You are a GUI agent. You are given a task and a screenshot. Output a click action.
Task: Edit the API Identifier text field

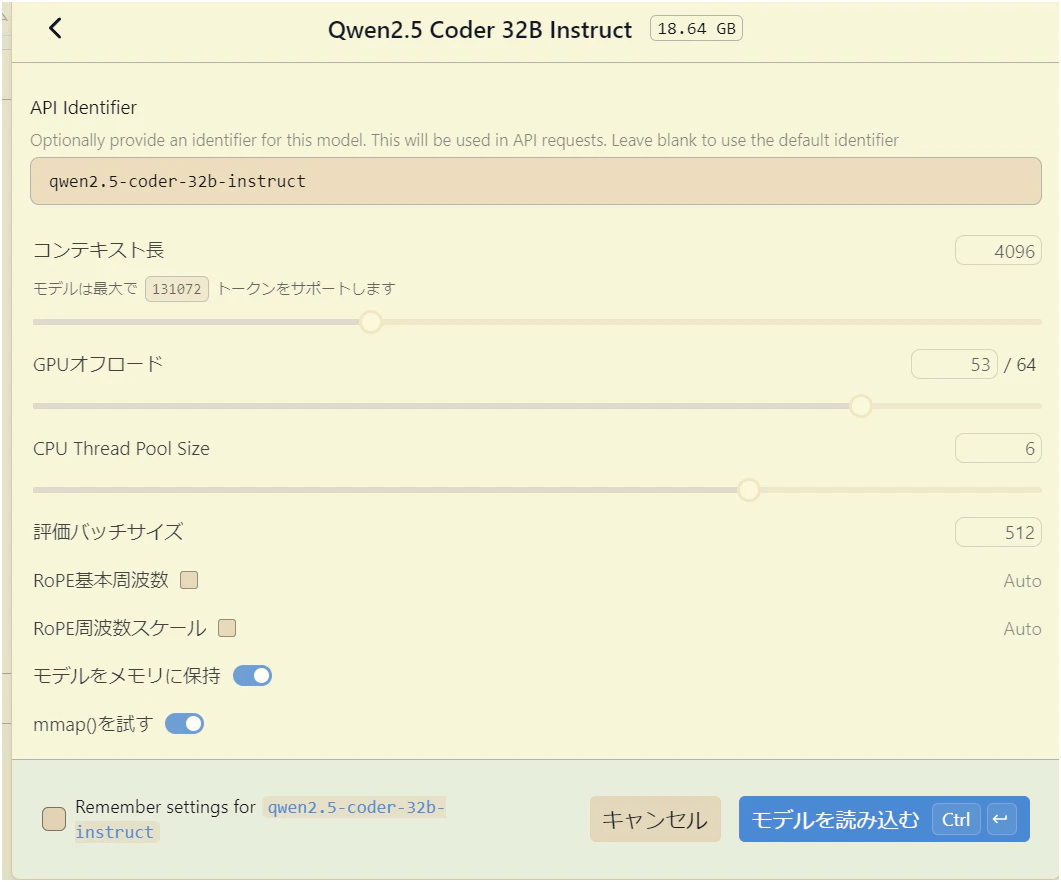point(535,181)
